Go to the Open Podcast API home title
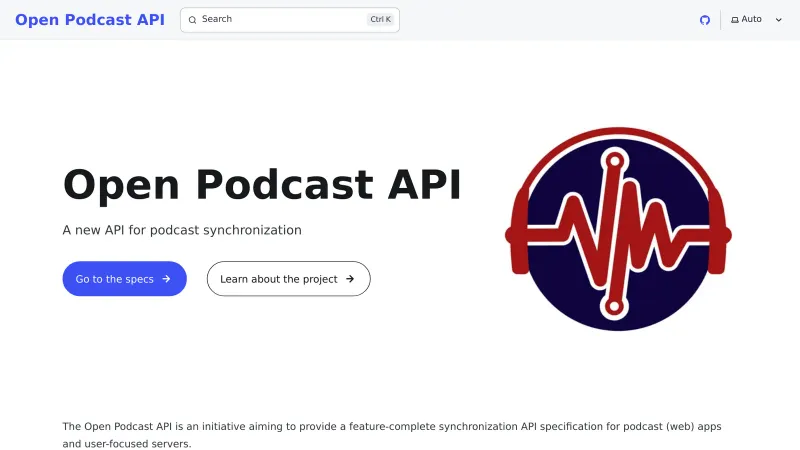Image resolution: width=800 pixels, height=450 pixels. point(90,19)
